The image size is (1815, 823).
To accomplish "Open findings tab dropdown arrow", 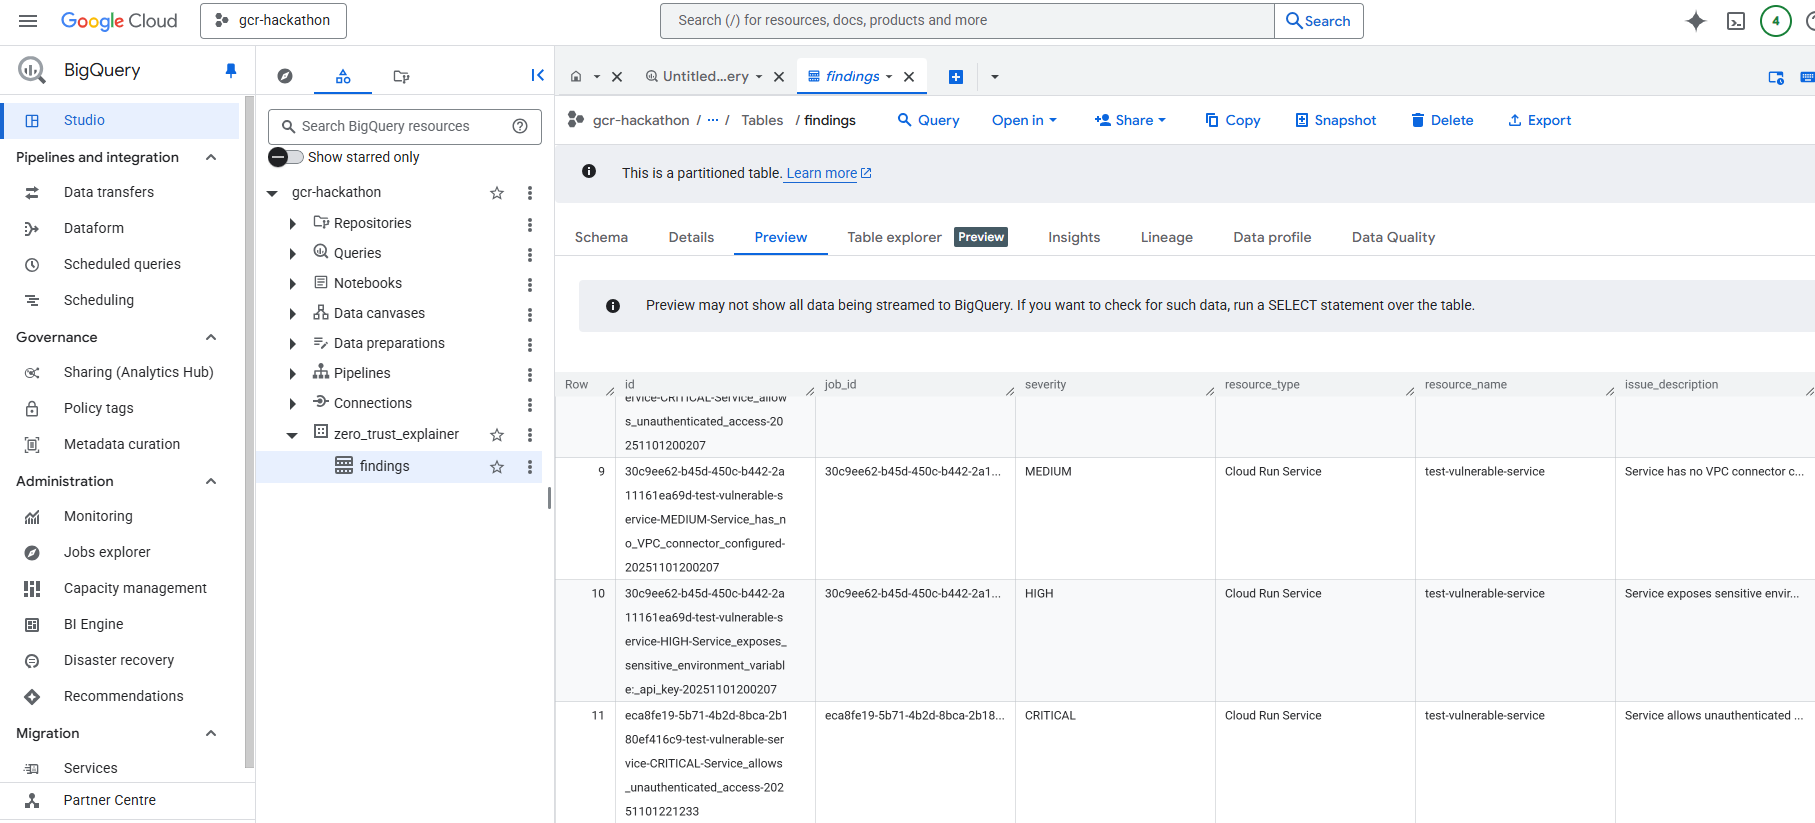I will click(889, 76).
